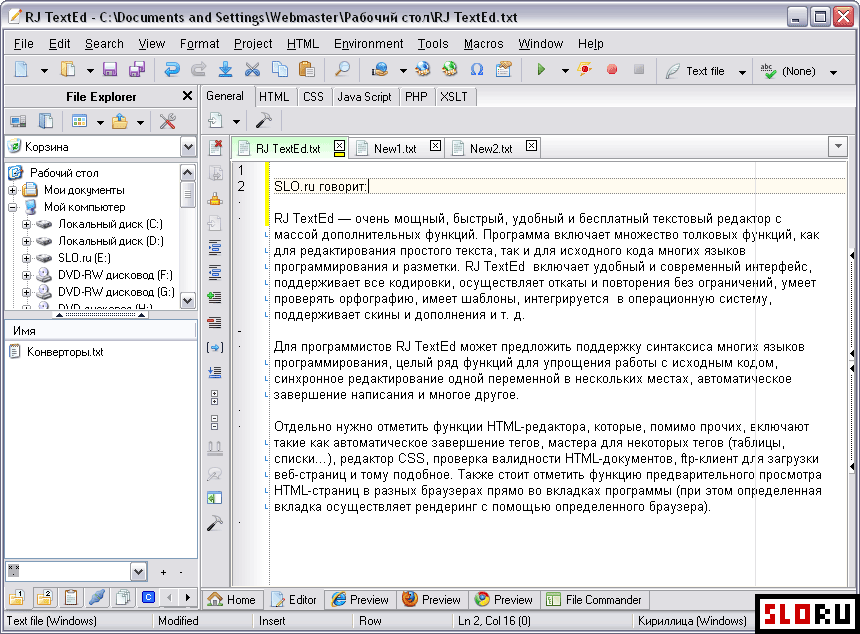Close the File Explorer panel

pos(187,96)
